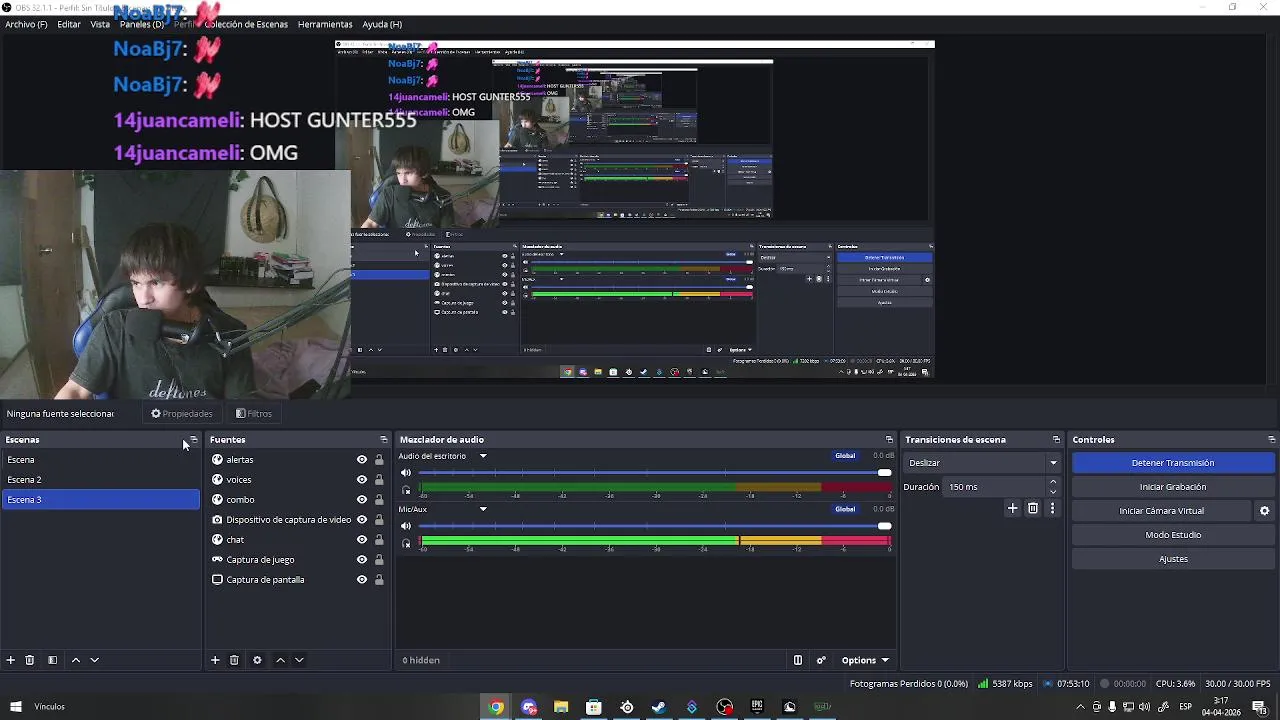Open virtual camera settings gear
The width and height of the screenshot is (1280, 720).
click(x=1264, y=511)
